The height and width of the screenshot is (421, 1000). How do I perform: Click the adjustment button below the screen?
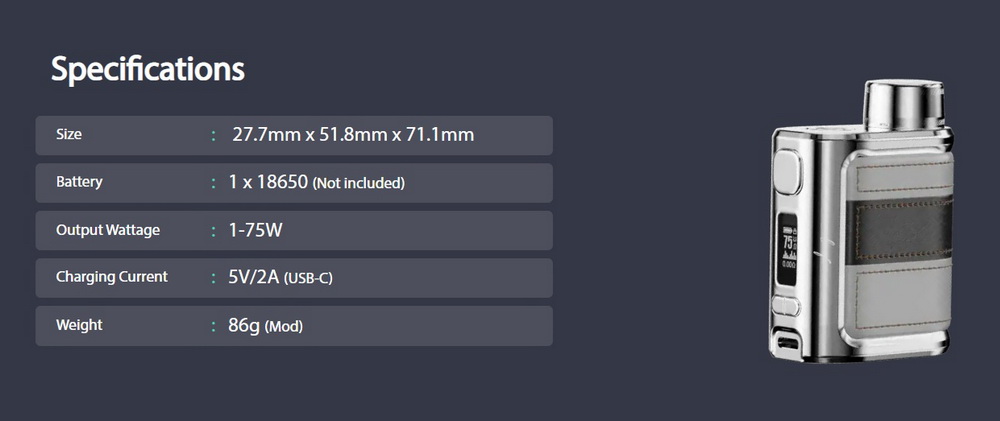click(x=786, y=306)
